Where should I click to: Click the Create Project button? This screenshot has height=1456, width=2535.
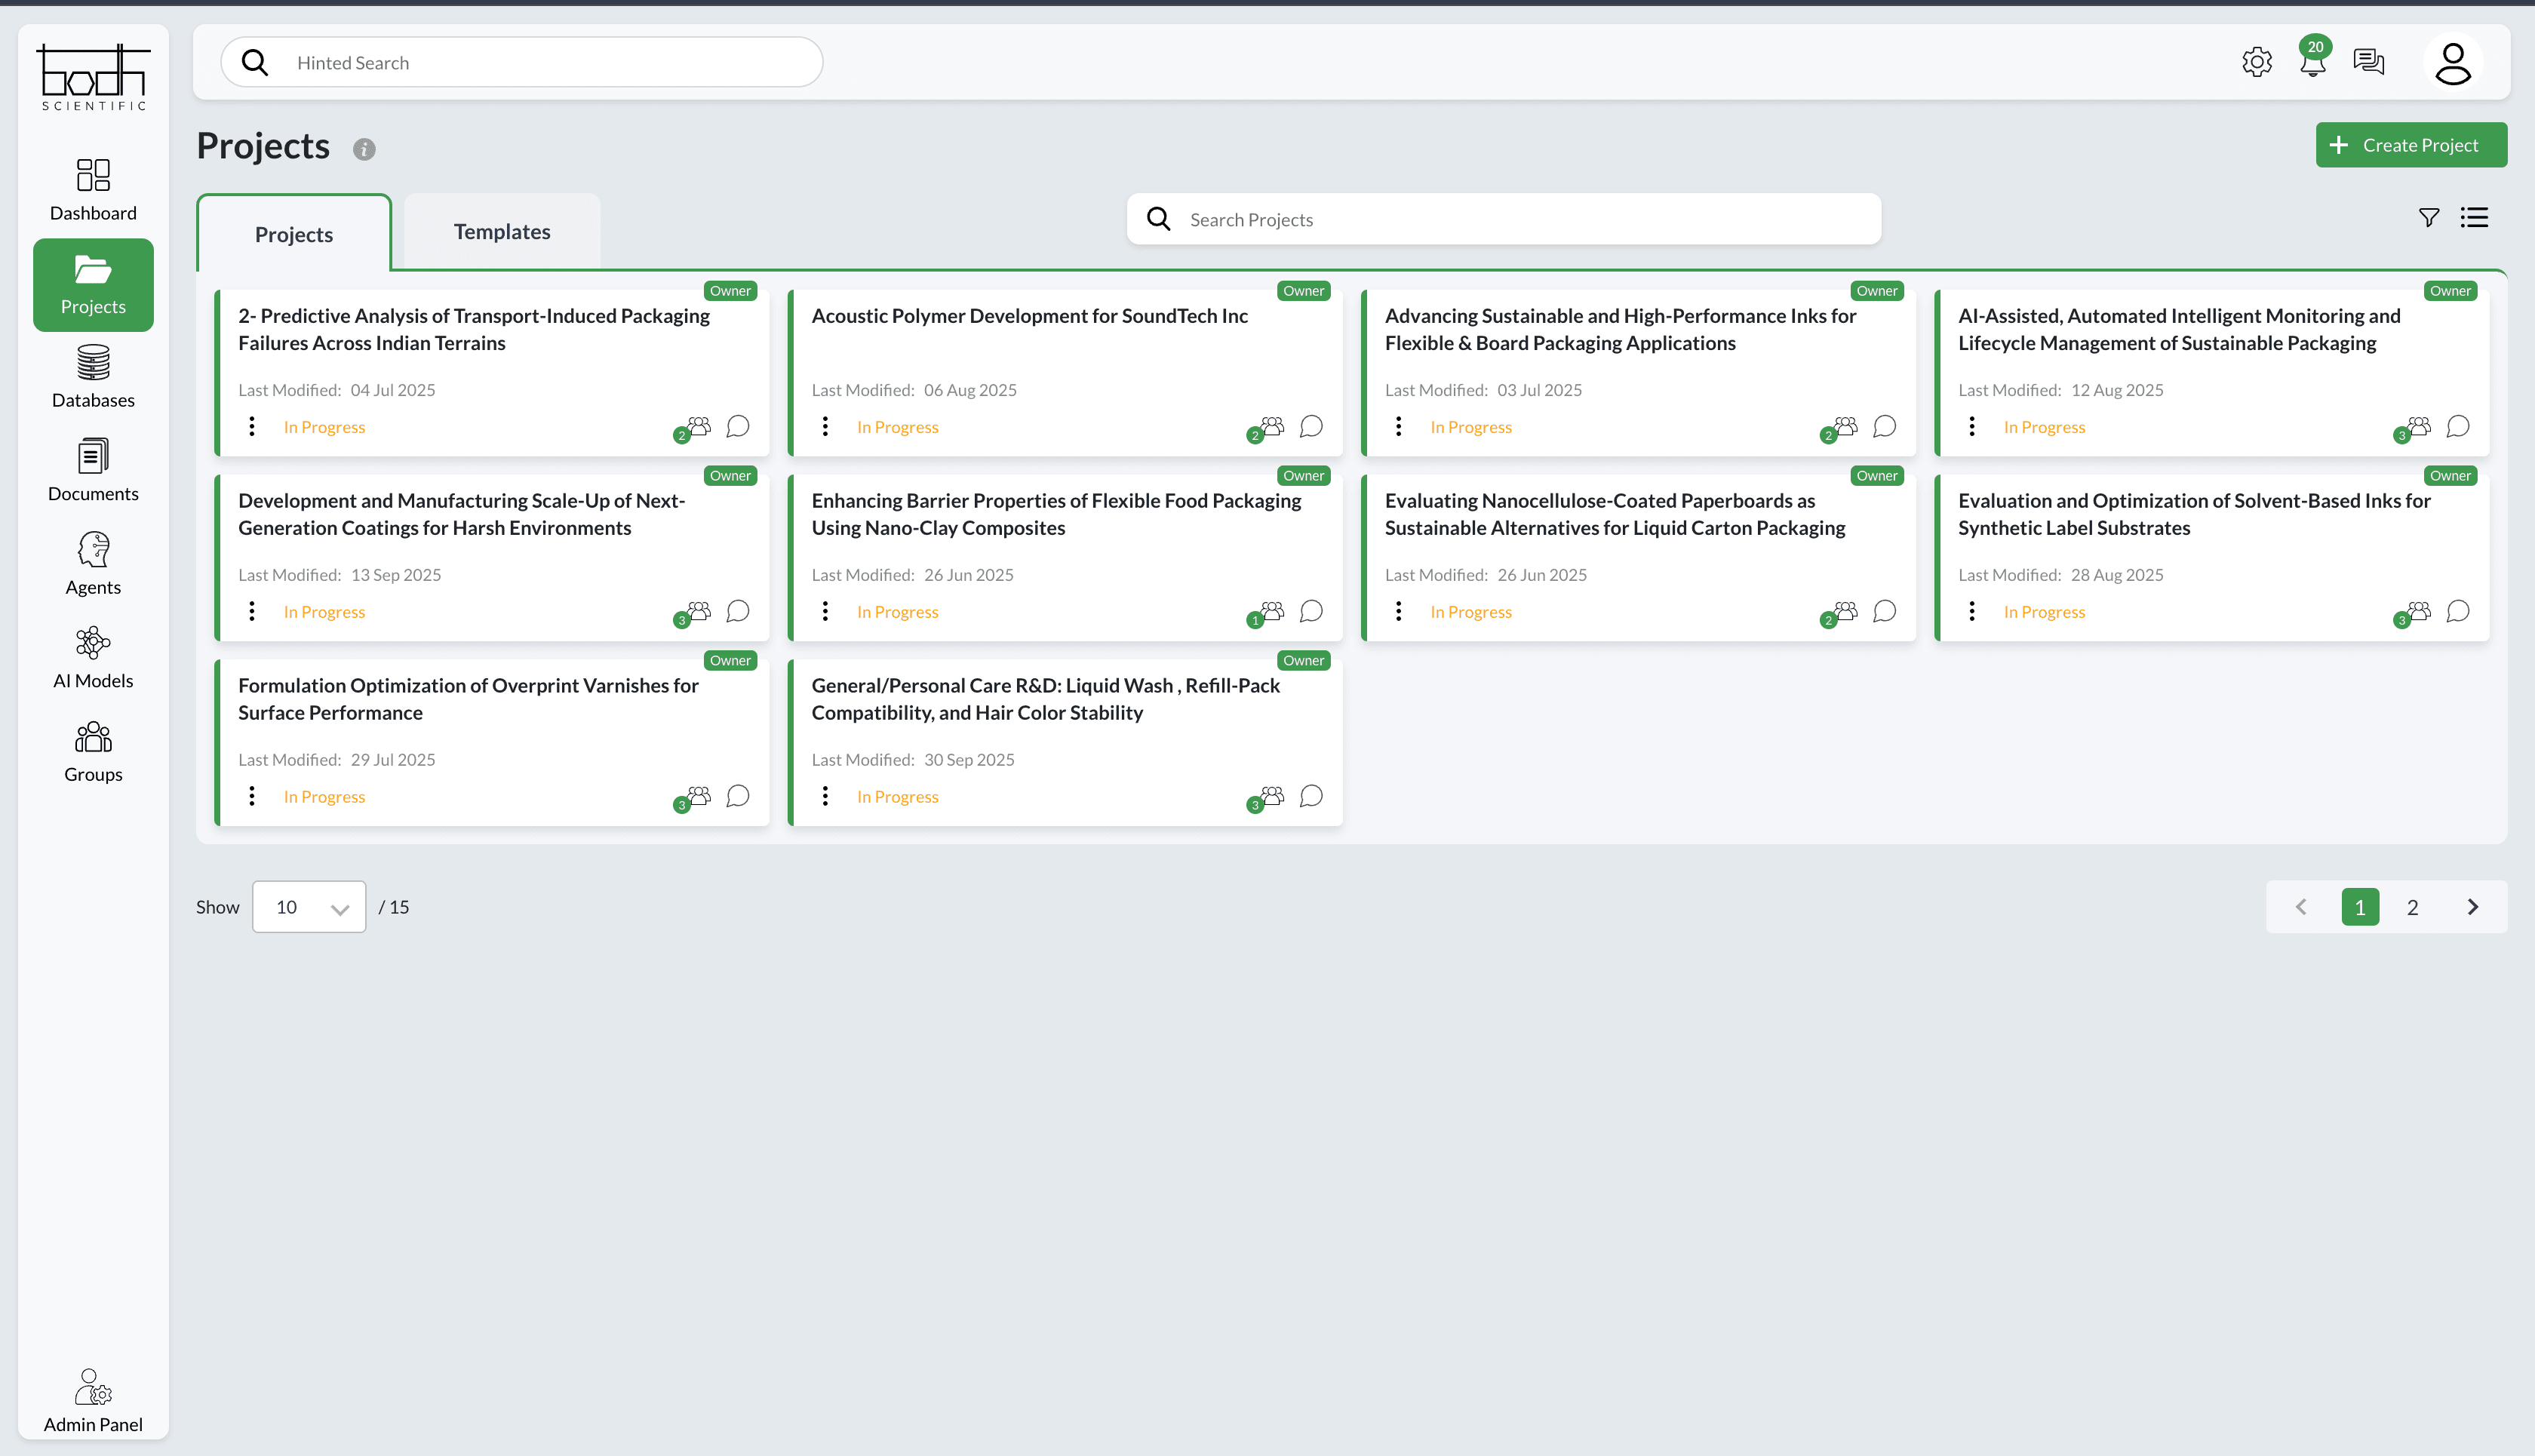[2411, 144]
